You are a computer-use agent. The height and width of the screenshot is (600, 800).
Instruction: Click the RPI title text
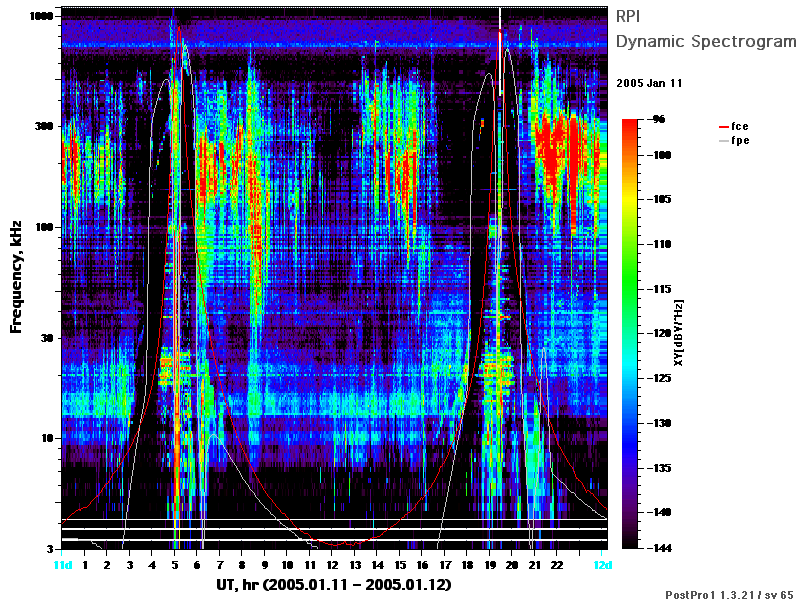[x=628, y=16]
